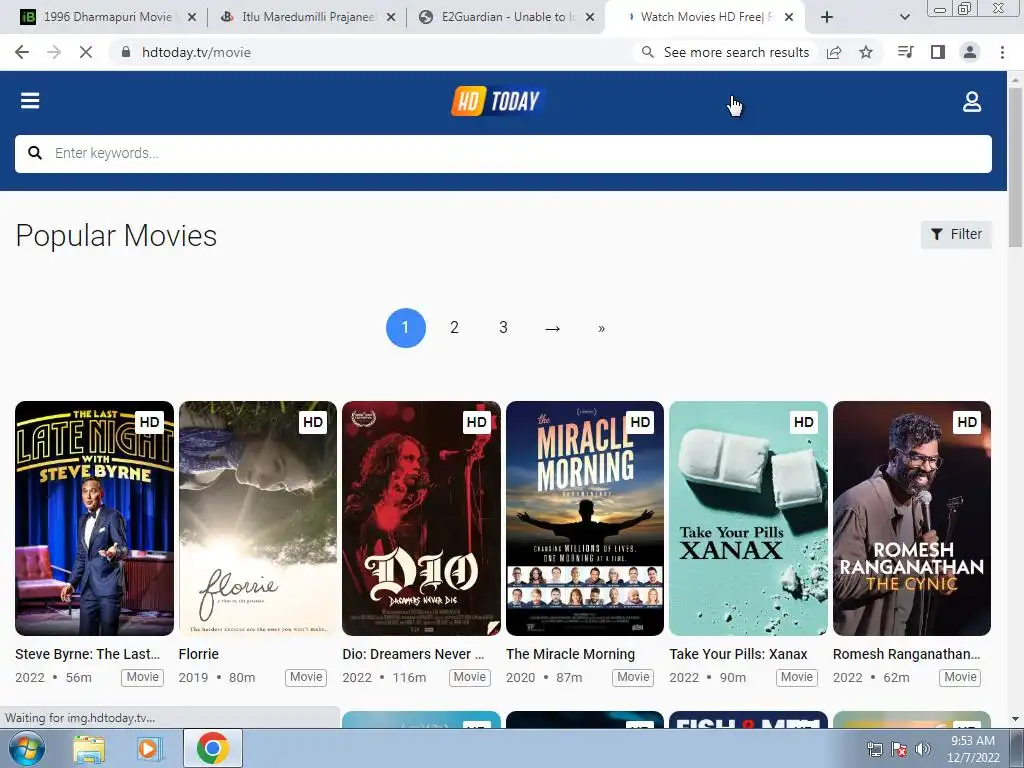The image size is (1024, 768).
Task: Bookmark this page with the star icon
Action: (866, 52)
